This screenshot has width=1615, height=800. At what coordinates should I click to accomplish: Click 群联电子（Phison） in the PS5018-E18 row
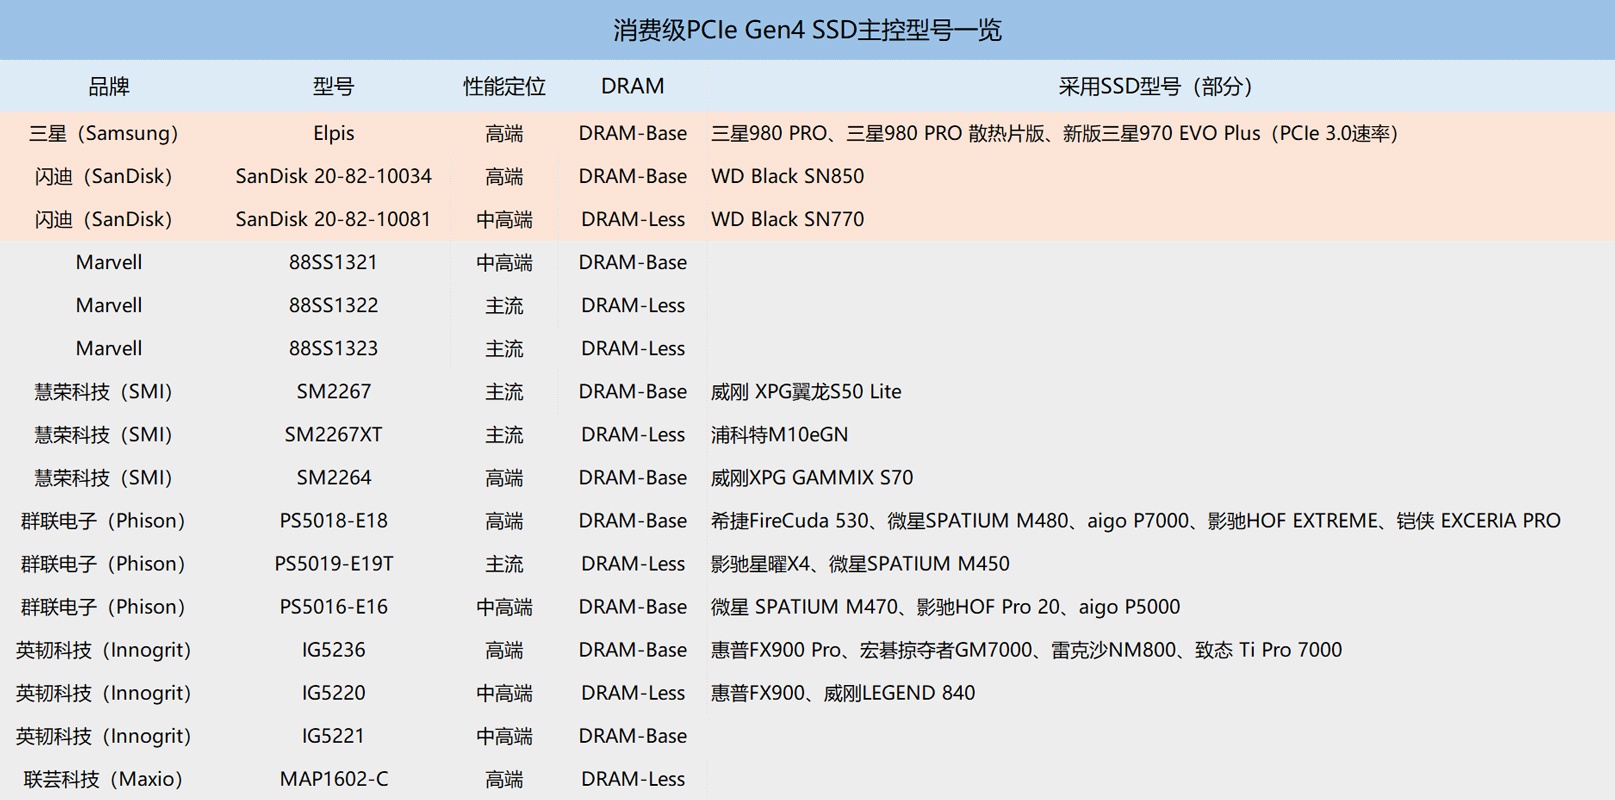pos(104,520)
